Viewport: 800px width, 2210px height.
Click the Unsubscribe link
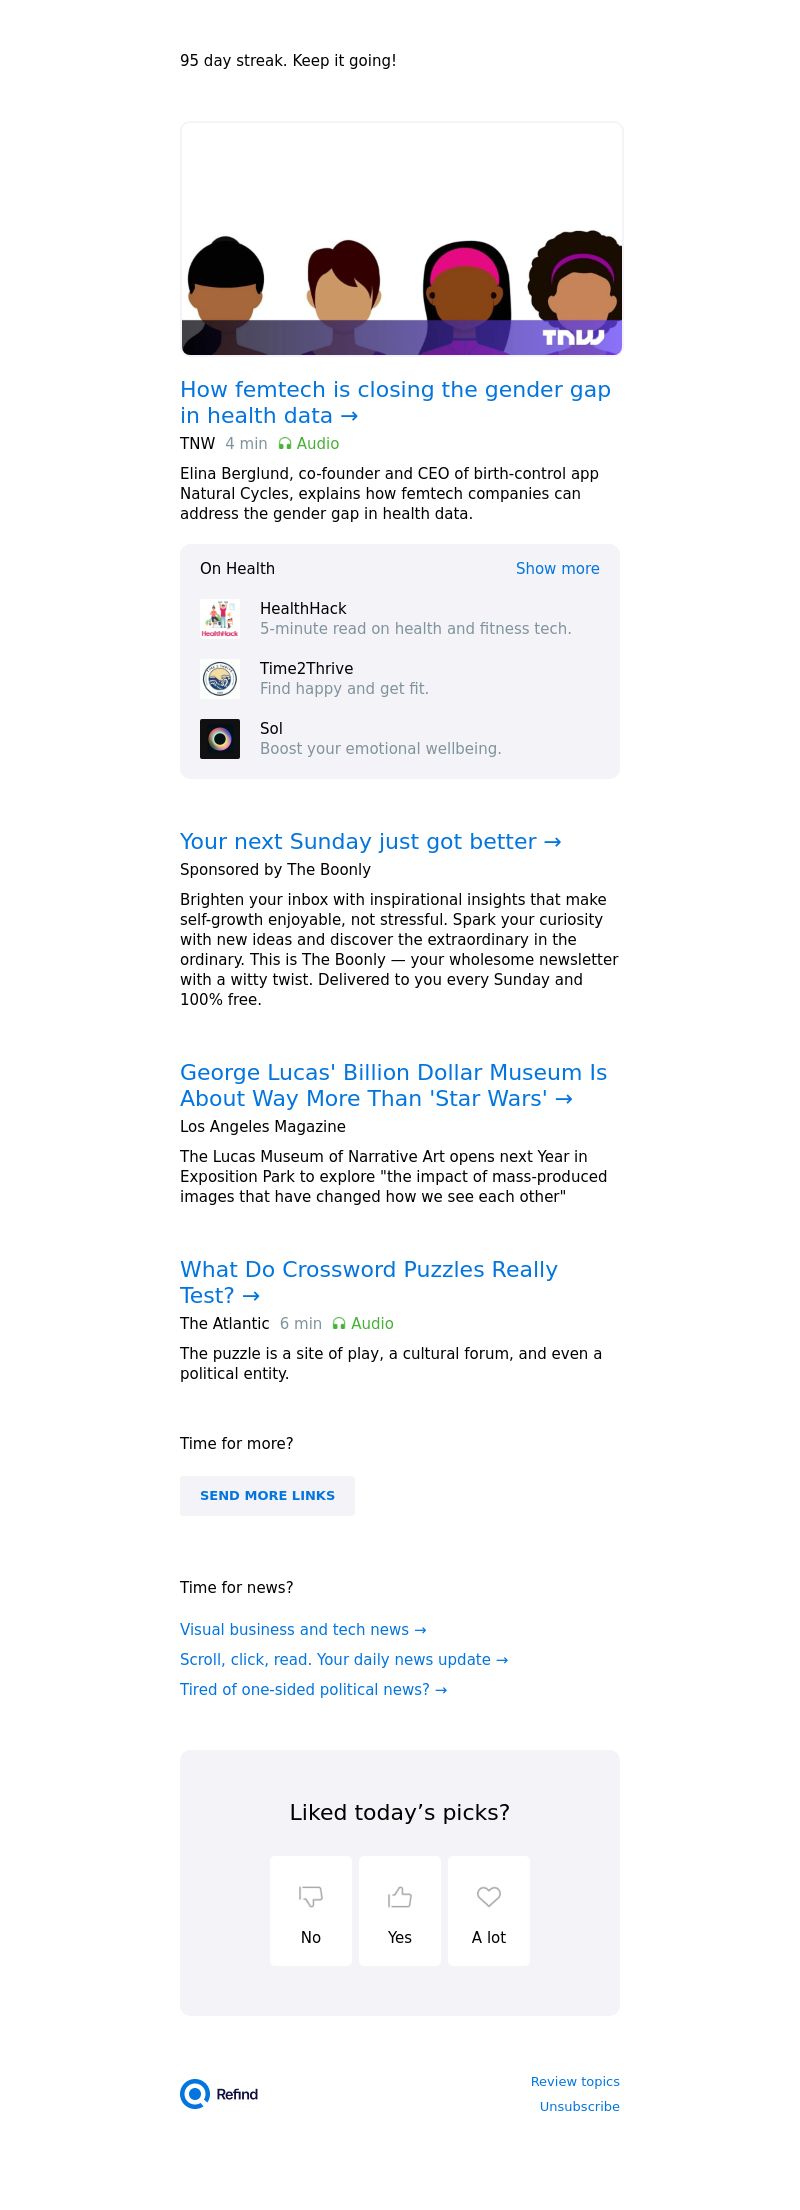(579, 2107)
